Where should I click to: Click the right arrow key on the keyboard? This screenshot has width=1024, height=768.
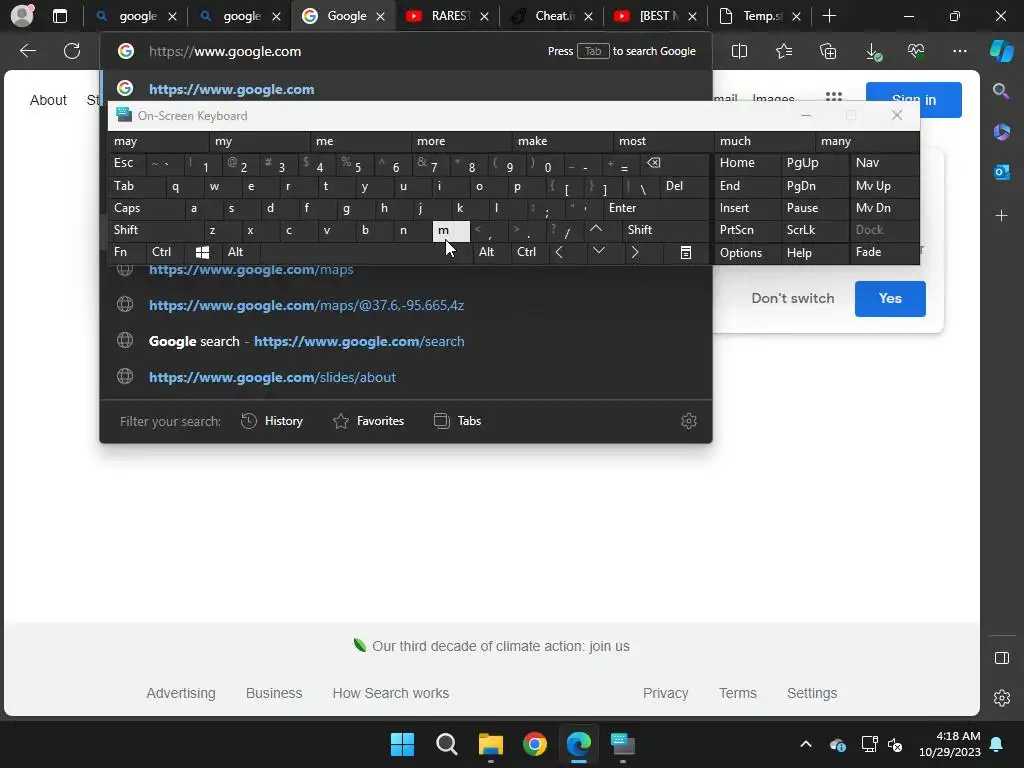(x=634, y=252)
